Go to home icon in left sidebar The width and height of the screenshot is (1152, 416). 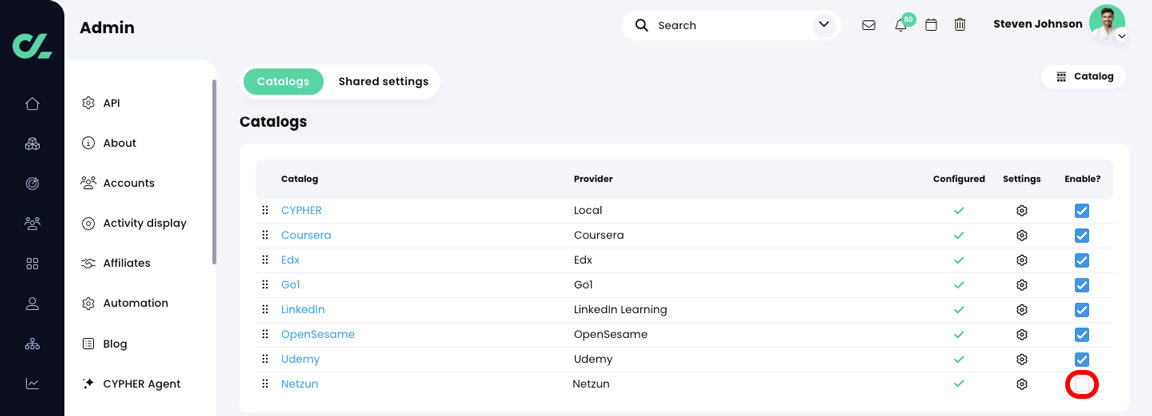(x=32, y=104)
